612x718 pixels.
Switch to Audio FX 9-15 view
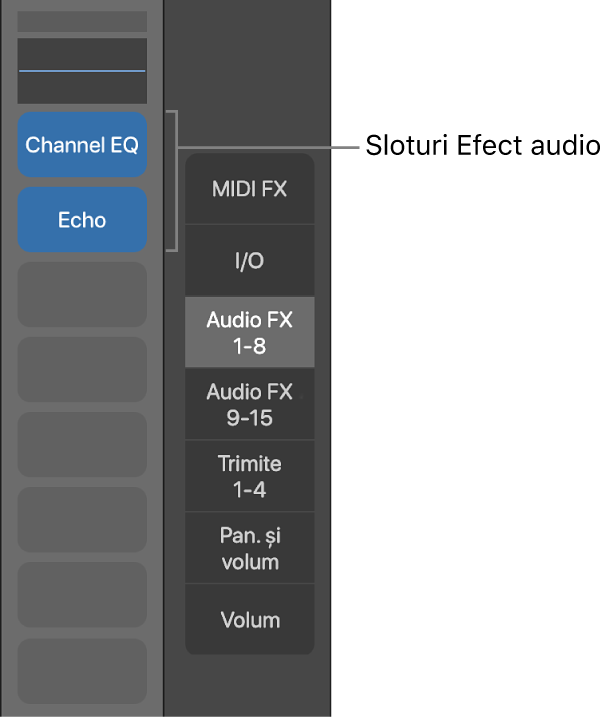coord(249,405)
